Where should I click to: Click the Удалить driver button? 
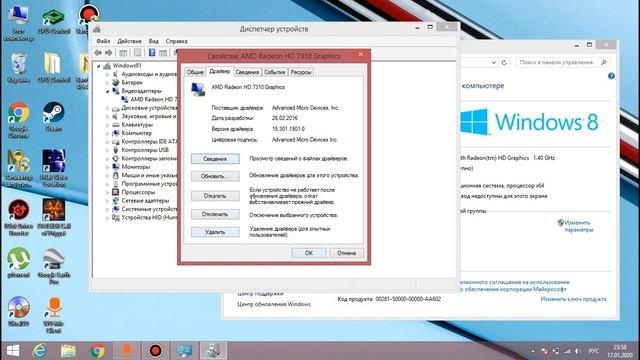pos(215,232)
